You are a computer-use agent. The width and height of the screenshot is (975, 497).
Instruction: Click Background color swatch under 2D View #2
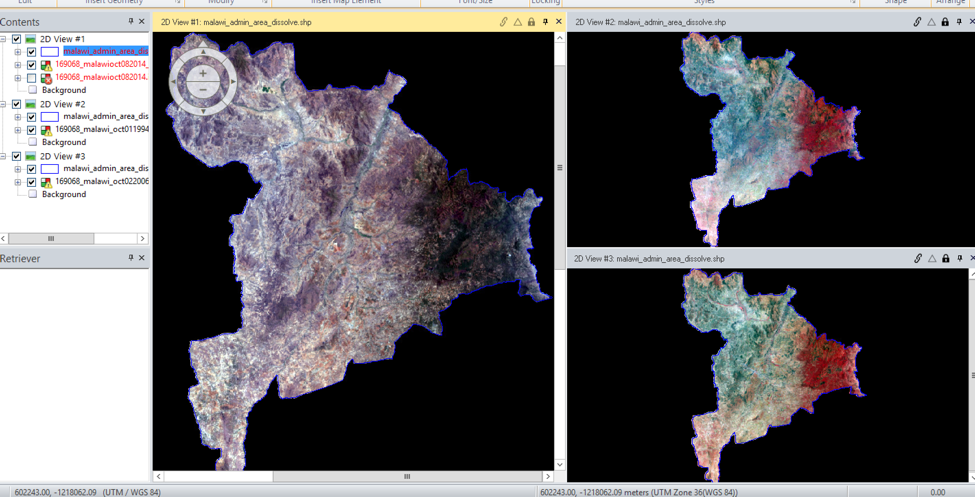(x=32, y=142)
